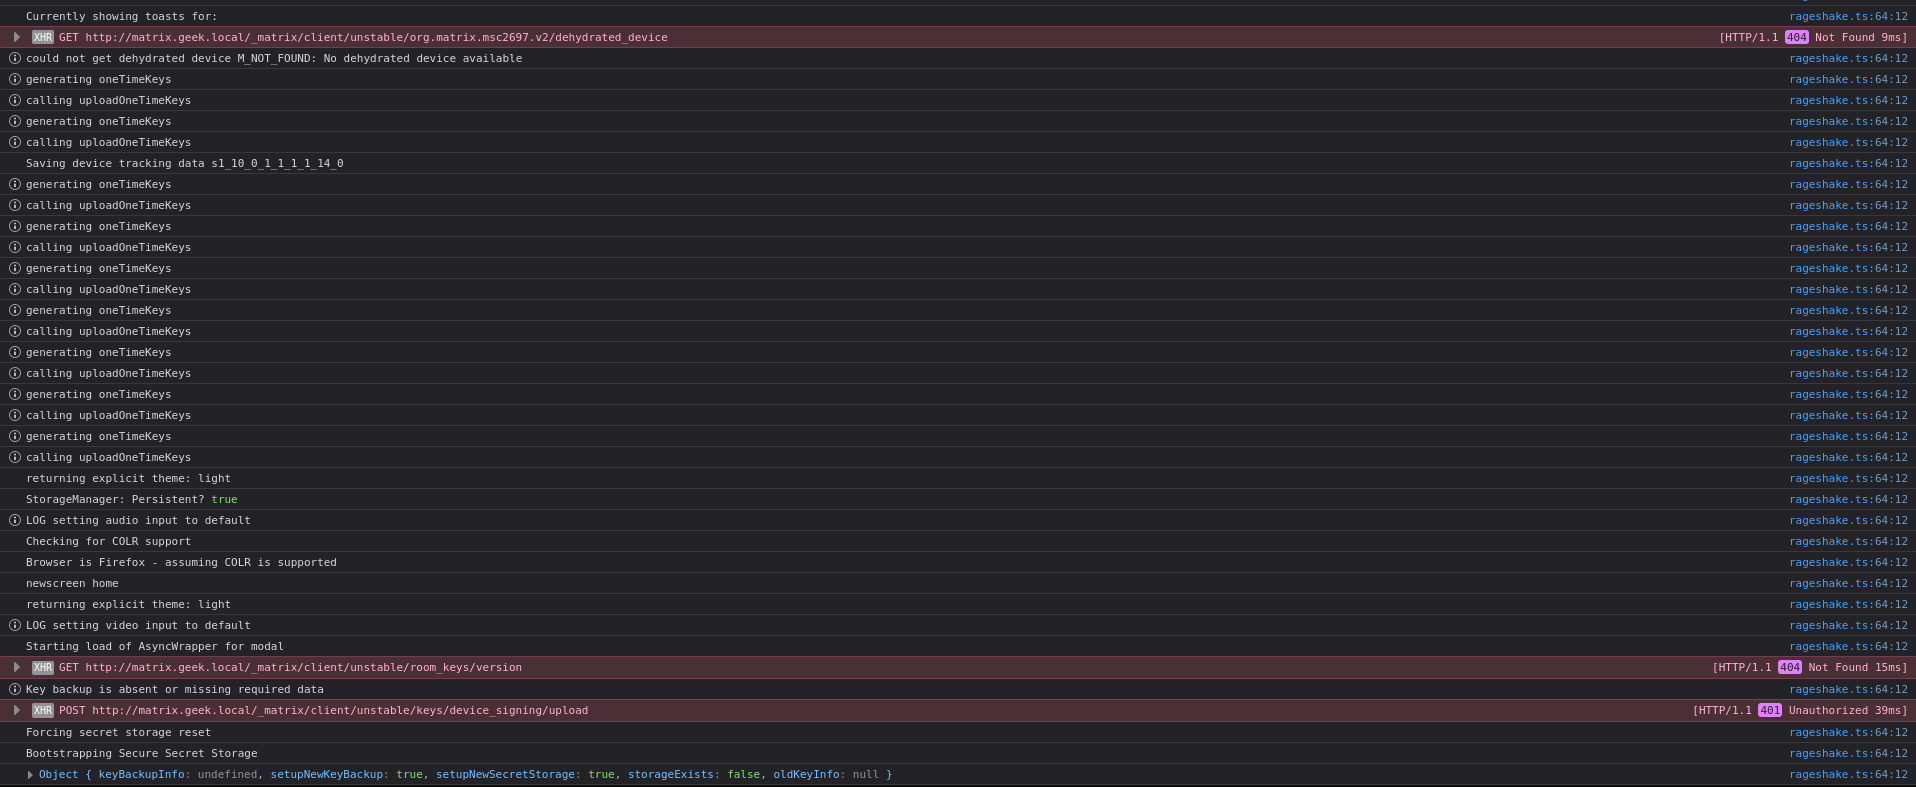
Task: Click the keys/device_signing/upload request URL
Action: click(x=340, y=710)
